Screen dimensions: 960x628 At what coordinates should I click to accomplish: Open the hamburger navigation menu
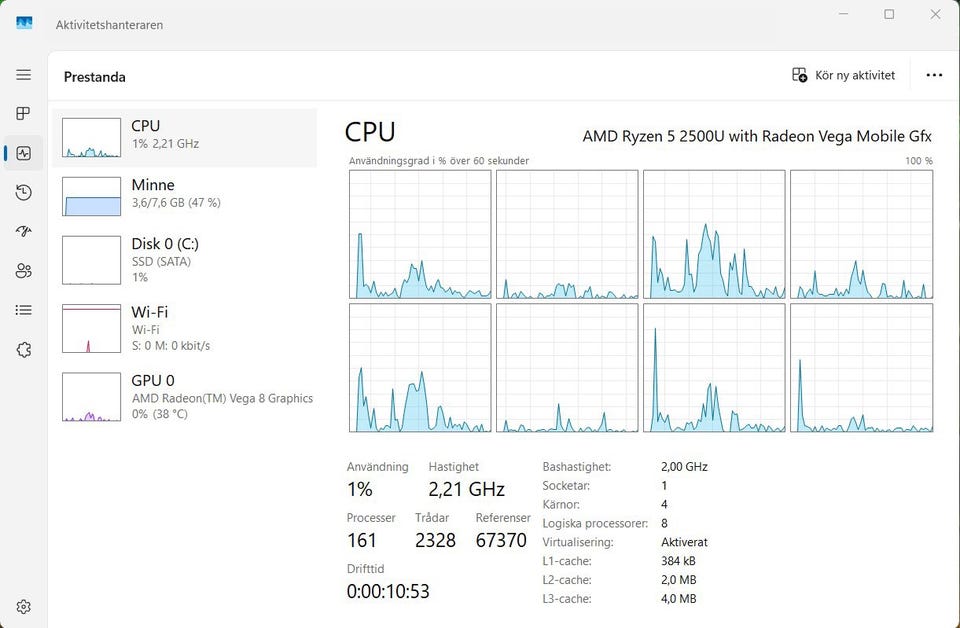24,75
